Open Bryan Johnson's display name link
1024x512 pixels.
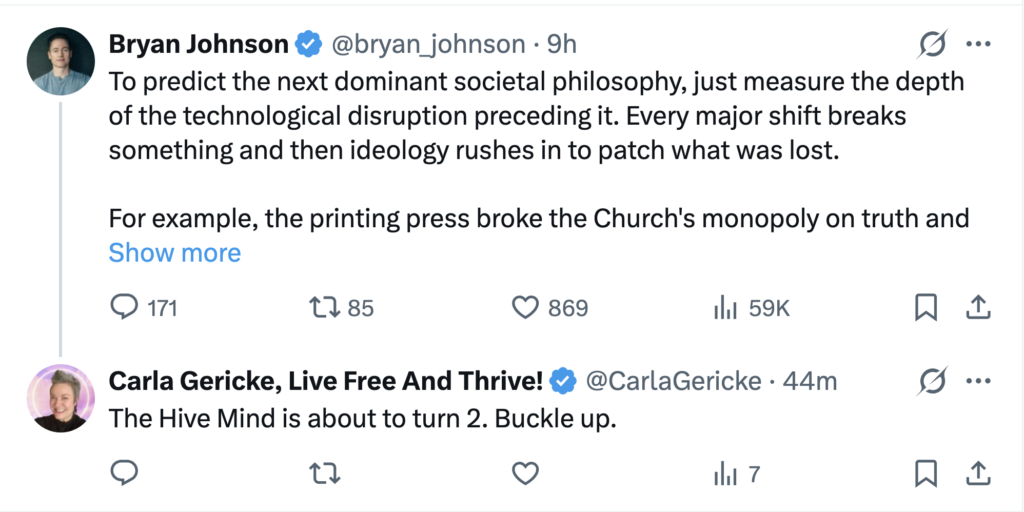199,44
